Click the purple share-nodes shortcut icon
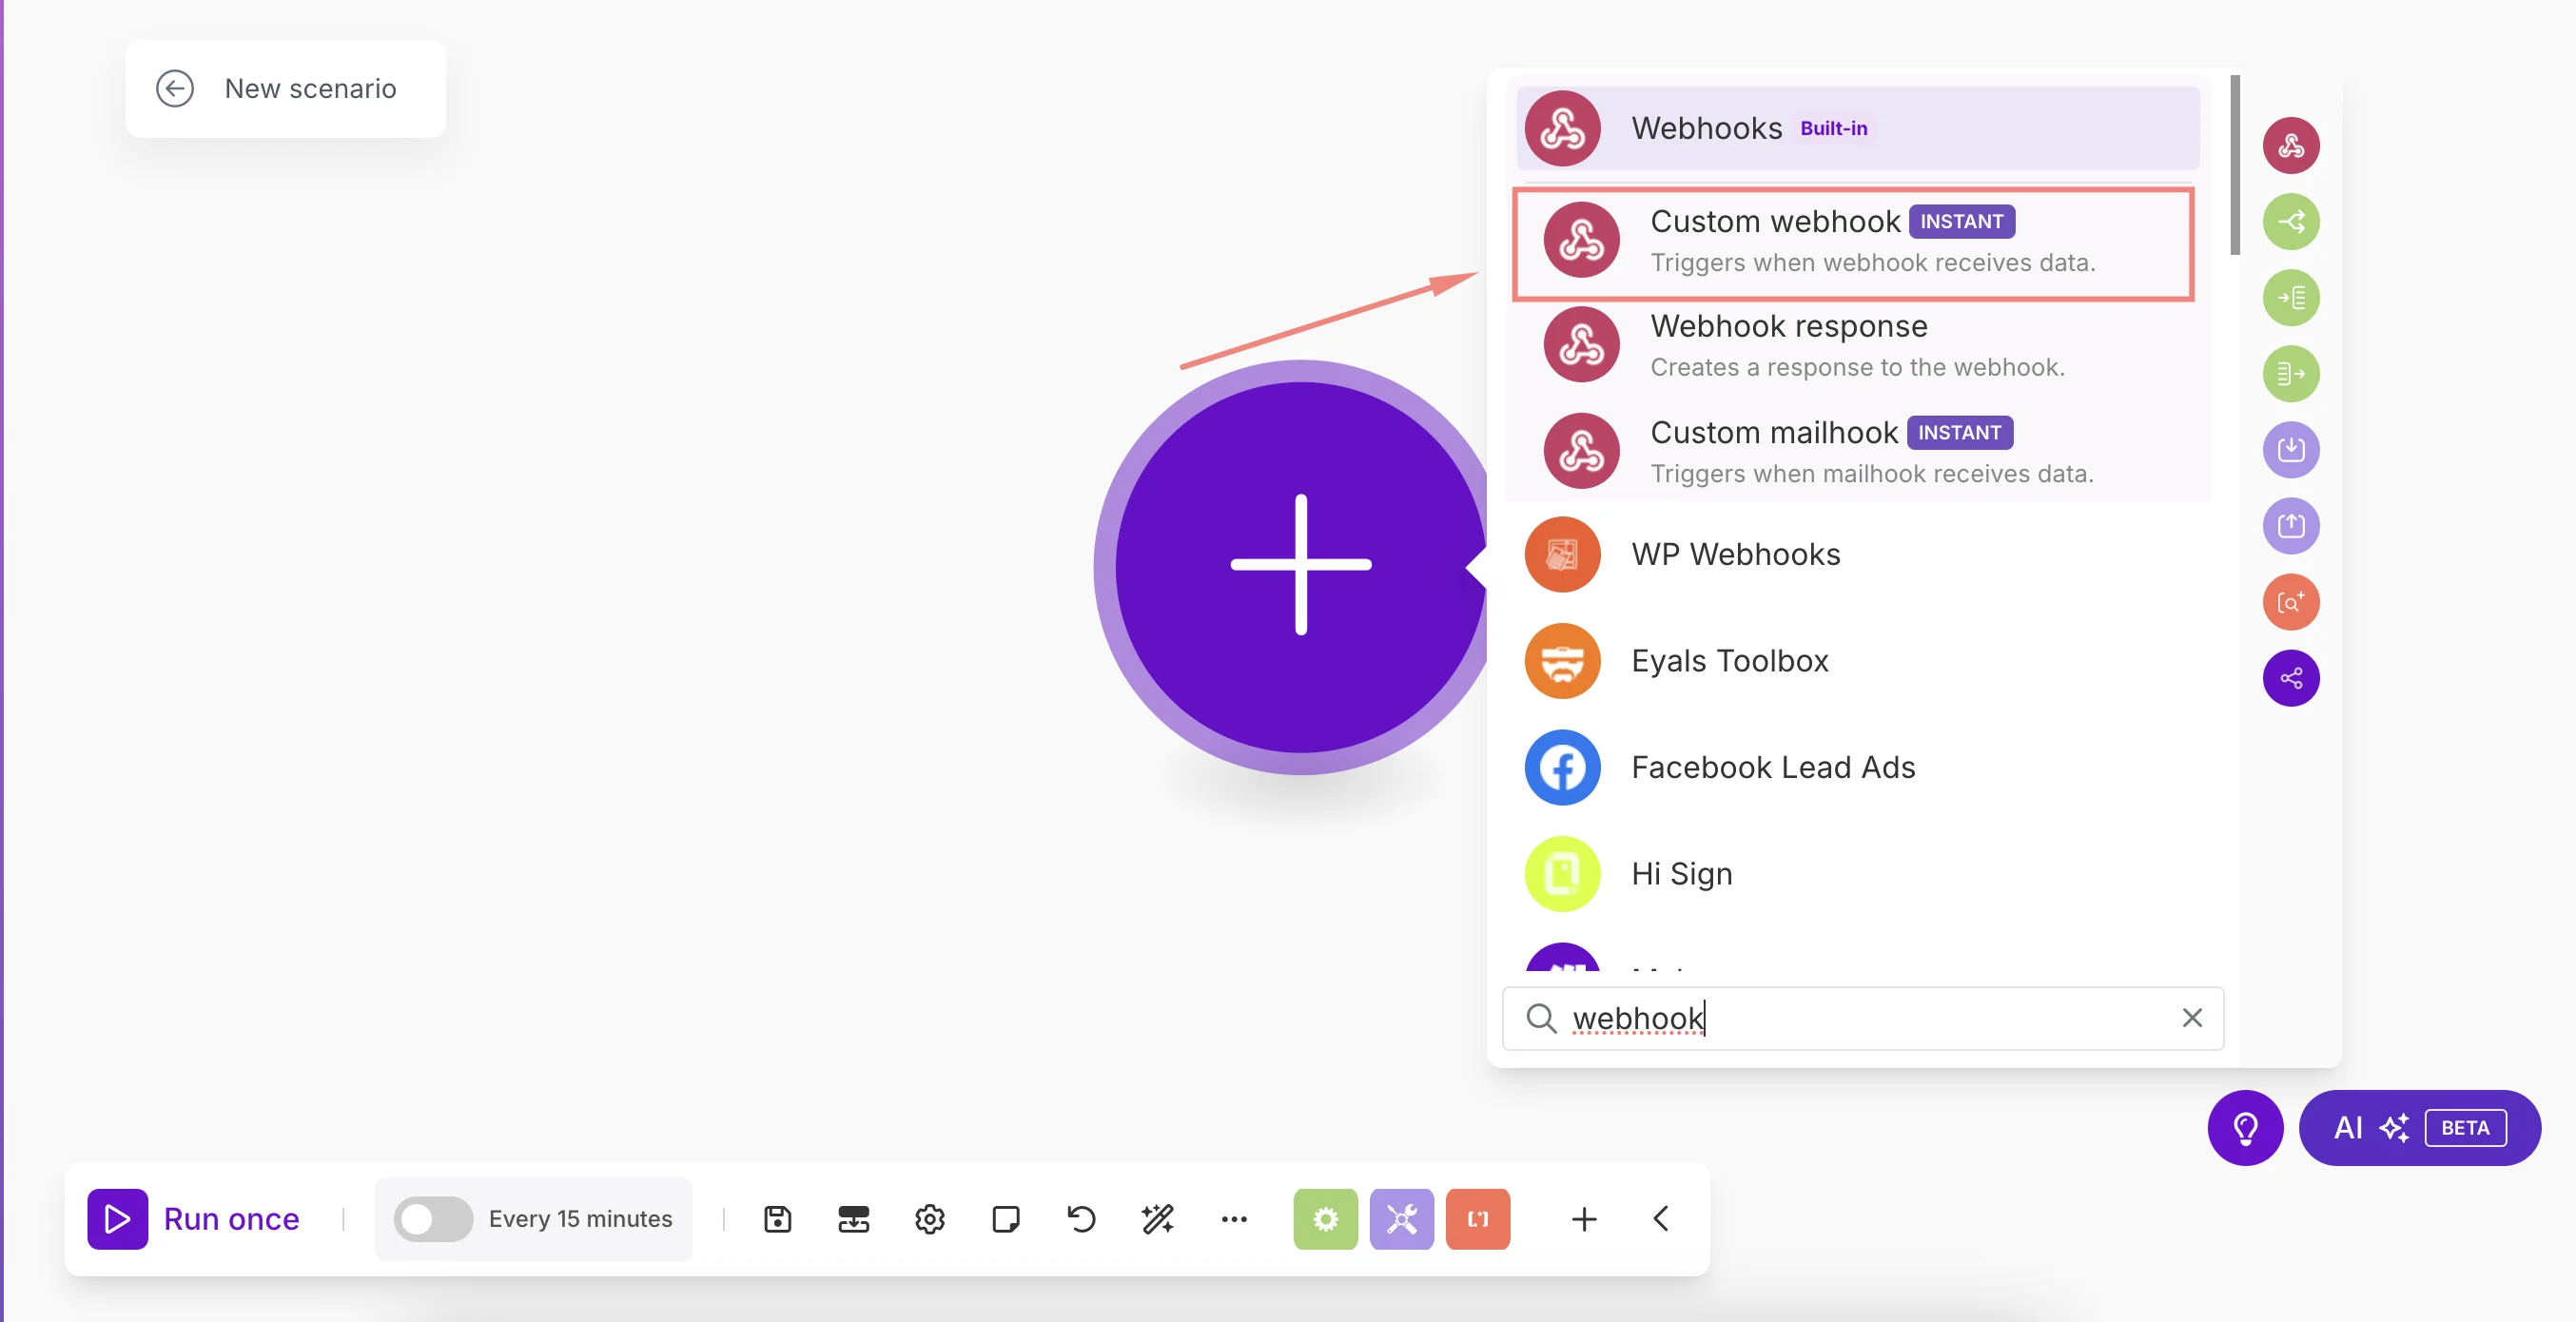2576x1322 pixels. (2290, 678)
